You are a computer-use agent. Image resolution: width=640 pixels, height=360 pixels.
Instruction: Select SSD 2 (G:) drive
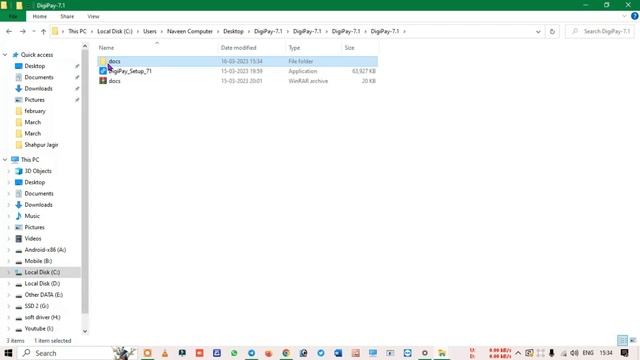[36, 306]
